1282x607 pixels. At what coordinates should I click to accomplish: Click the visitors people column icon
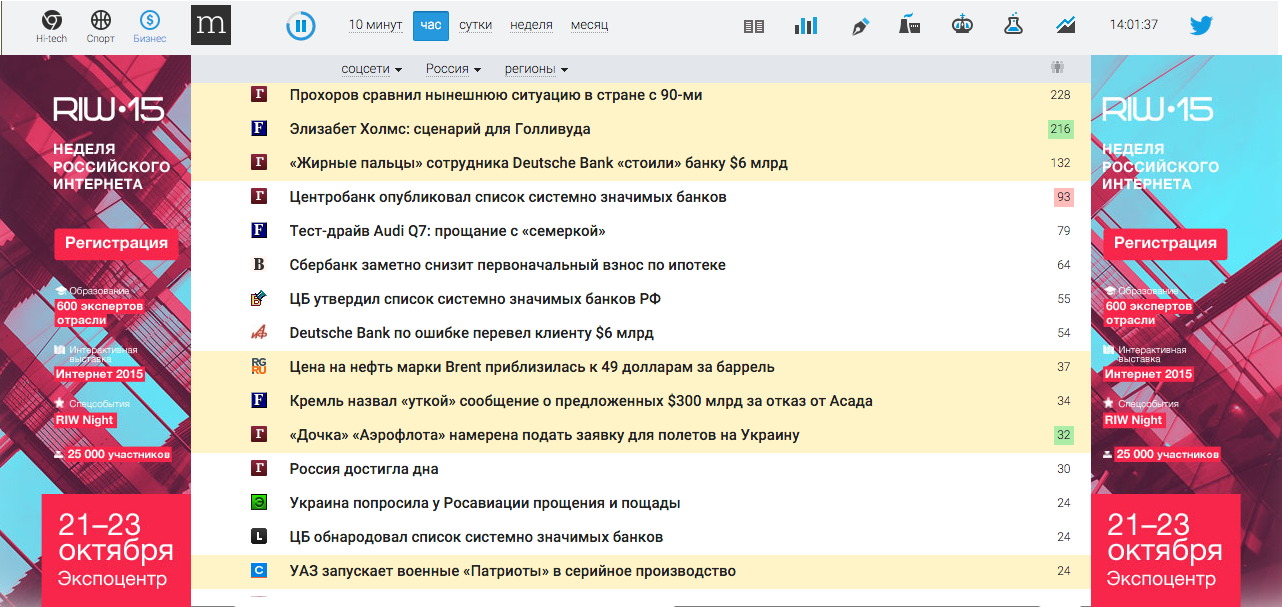tap(1058, 68)
